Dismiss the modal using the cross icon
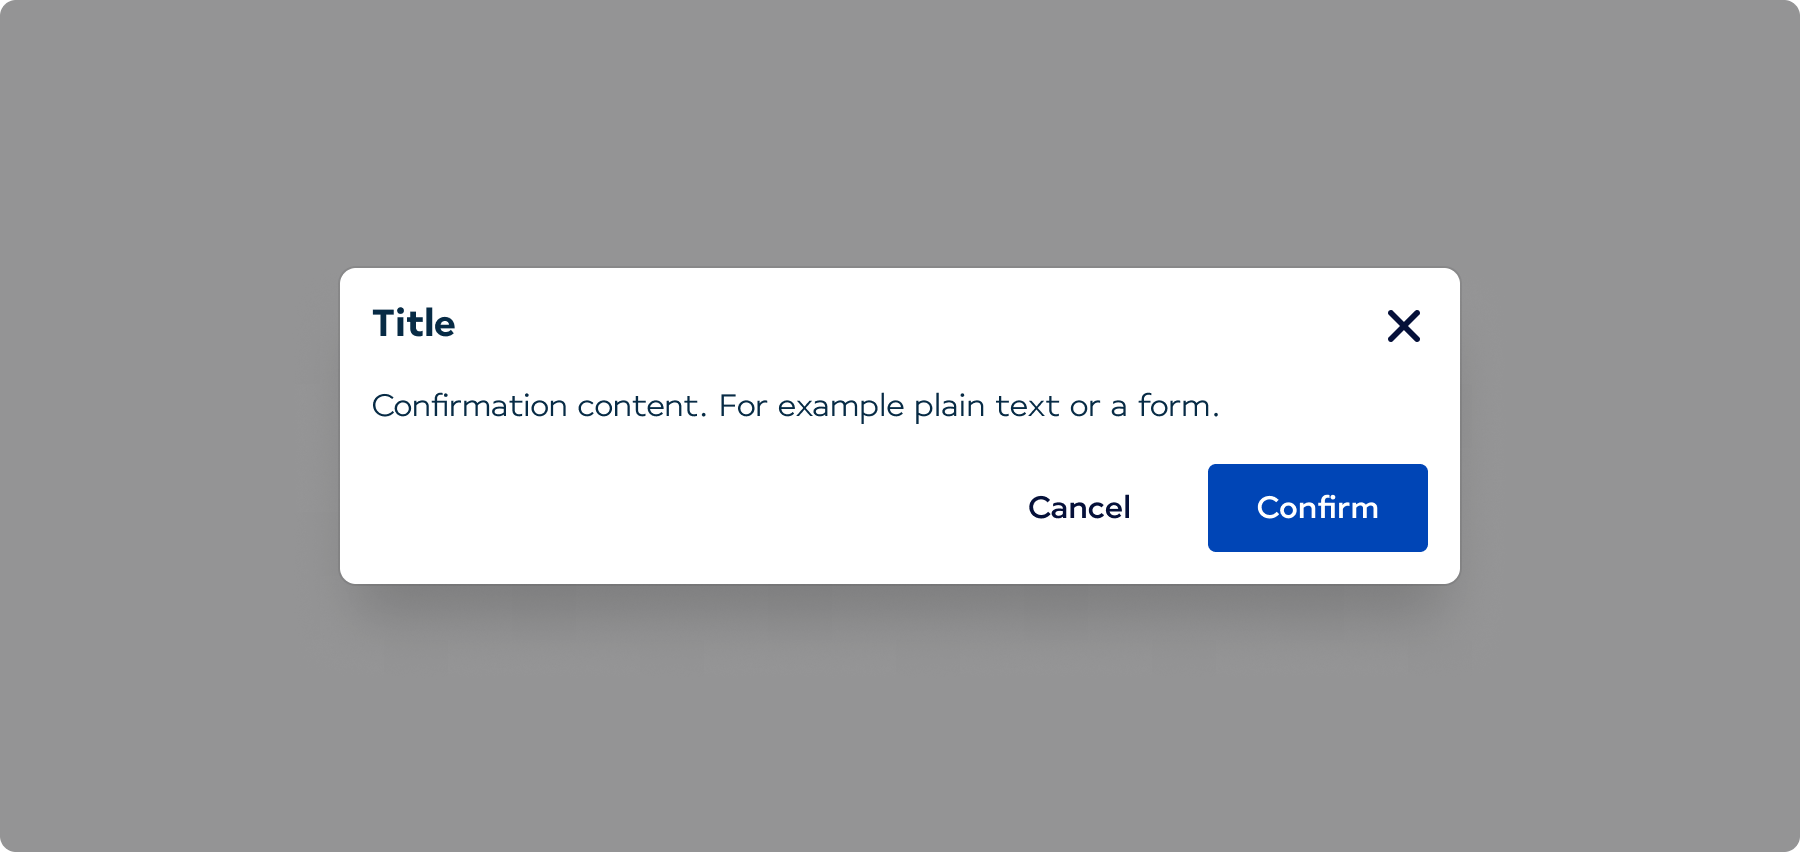Image resolution: width=1800 pixels, height=852 pixels. [x=1403, y=326]
